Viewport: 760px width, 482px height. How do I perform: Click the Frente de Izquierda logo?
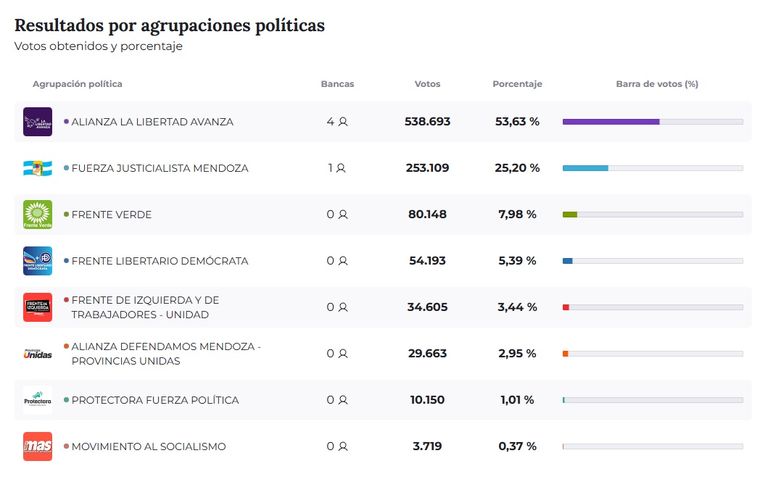[x=37, y=307]
